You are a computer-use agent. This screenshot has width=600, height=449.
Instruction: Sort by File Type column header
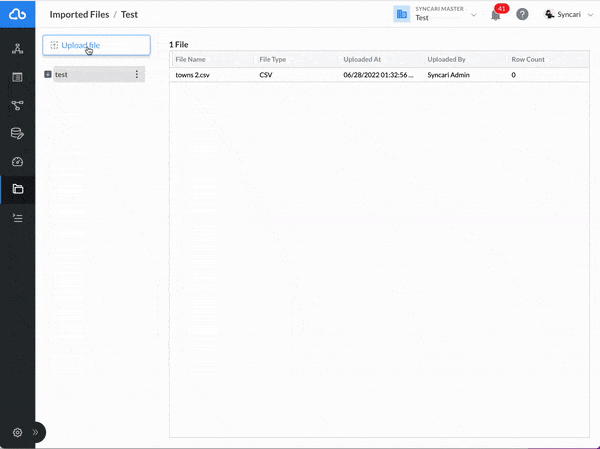click(273, 59)
